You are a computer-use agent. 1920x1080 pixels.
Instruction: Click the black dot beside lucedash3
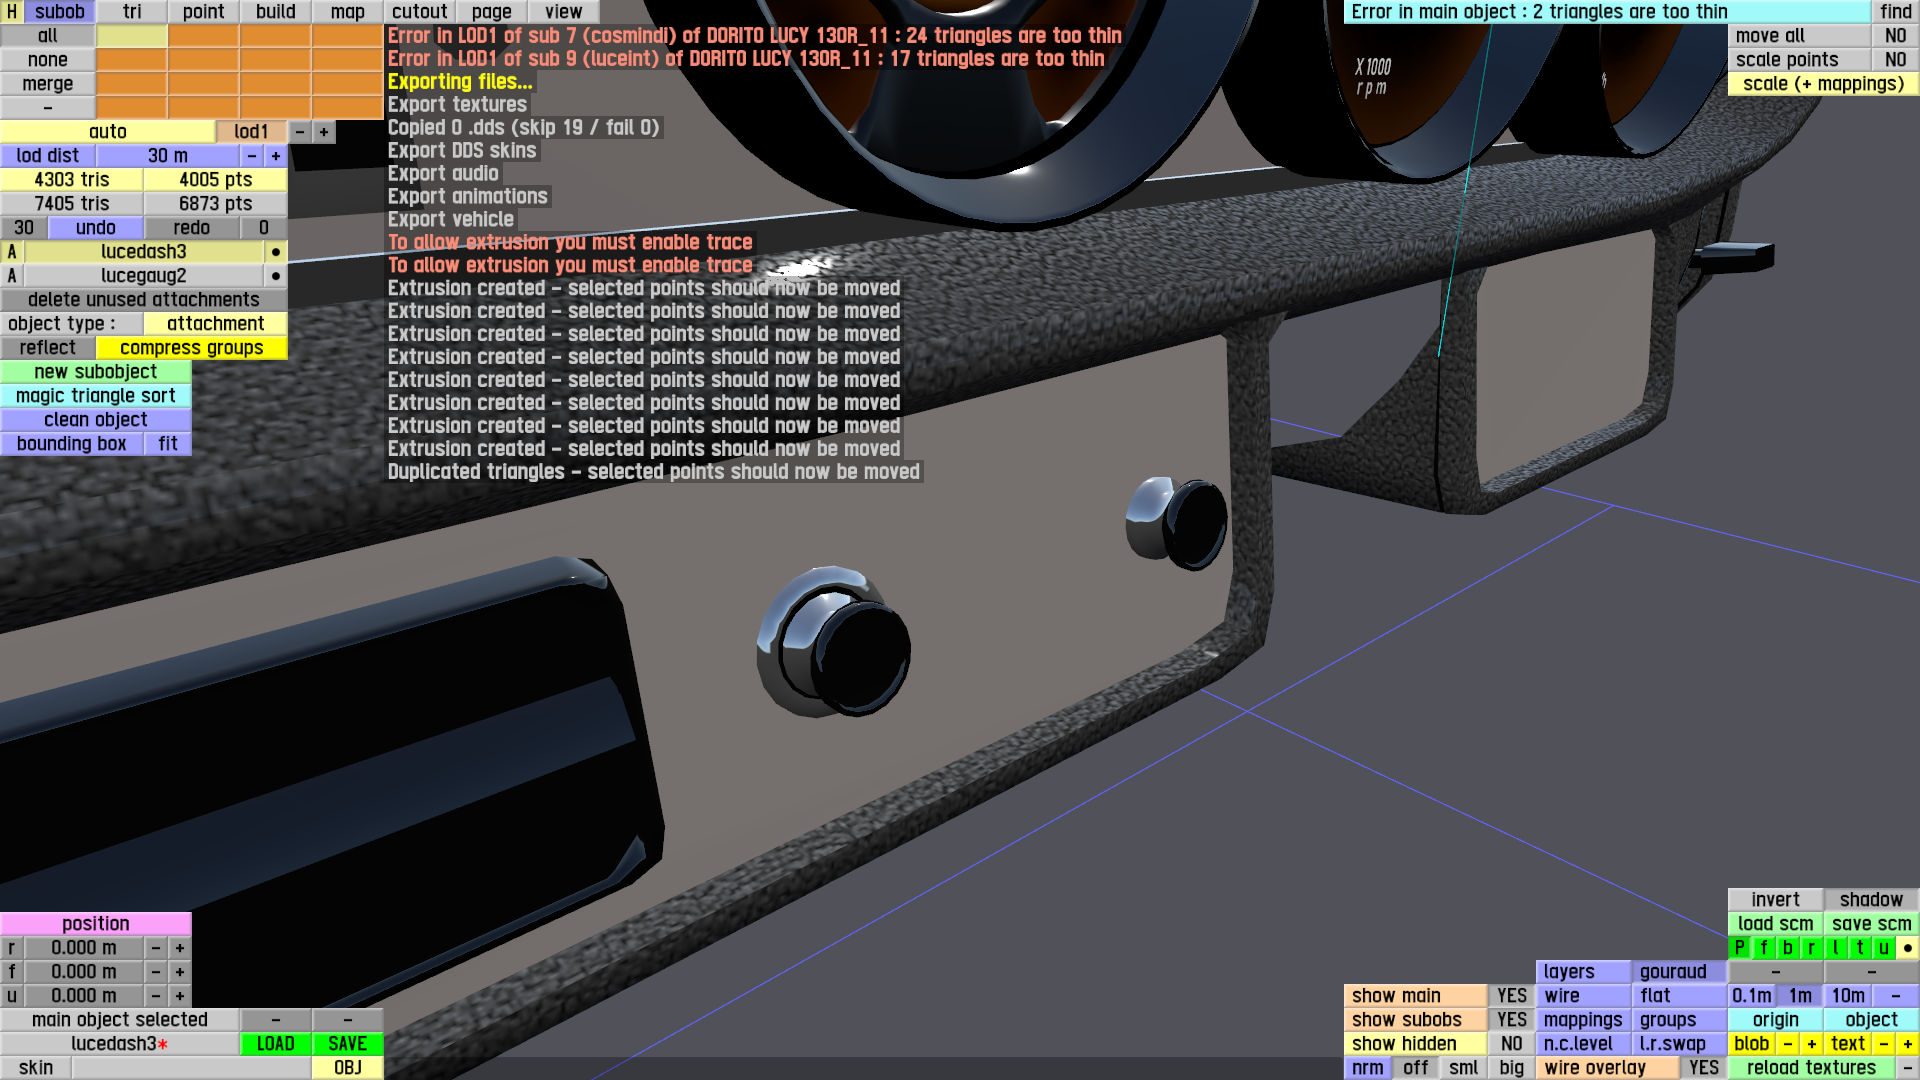click(x=276, y=252)
